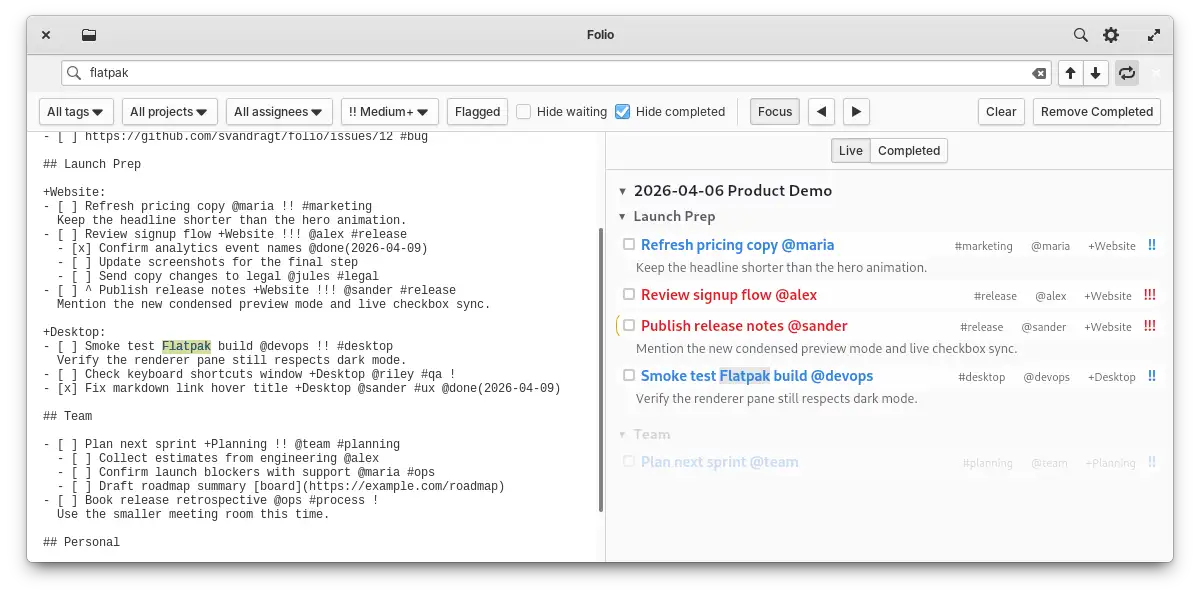Click the Clear filters button

pos(1001,112)
